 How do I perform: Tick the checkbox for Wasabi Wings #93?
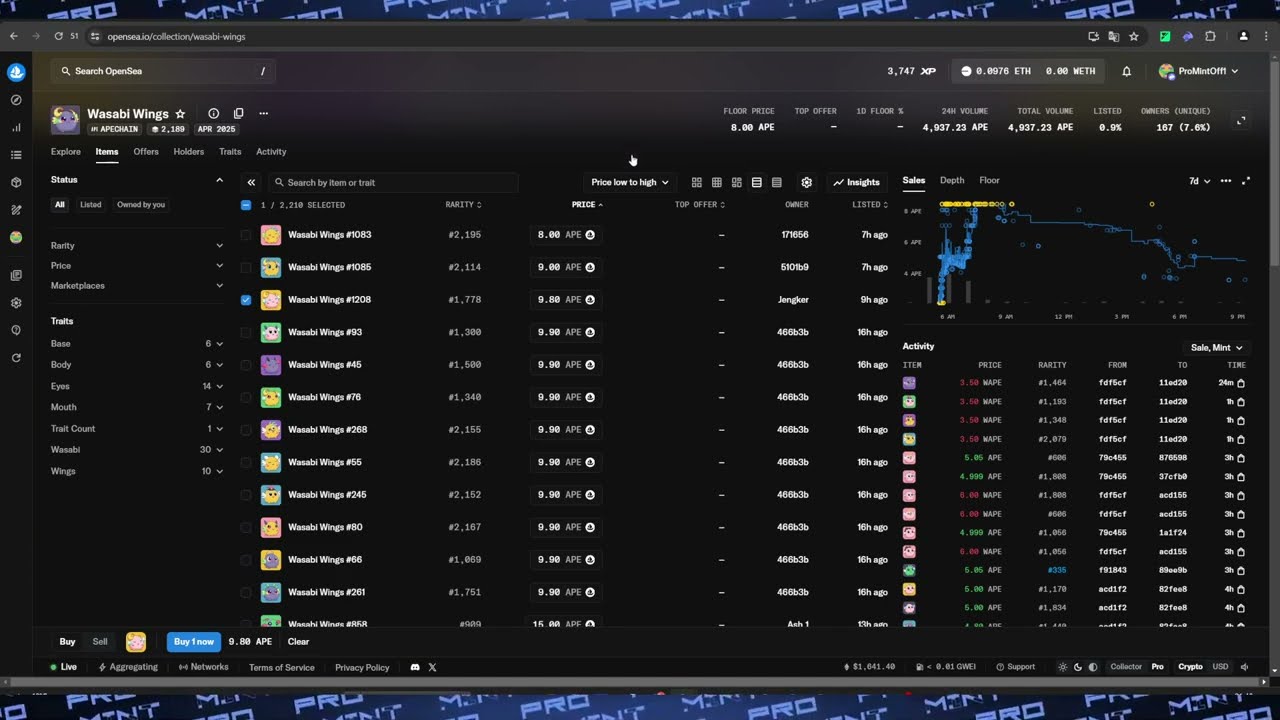coord(246,332)
